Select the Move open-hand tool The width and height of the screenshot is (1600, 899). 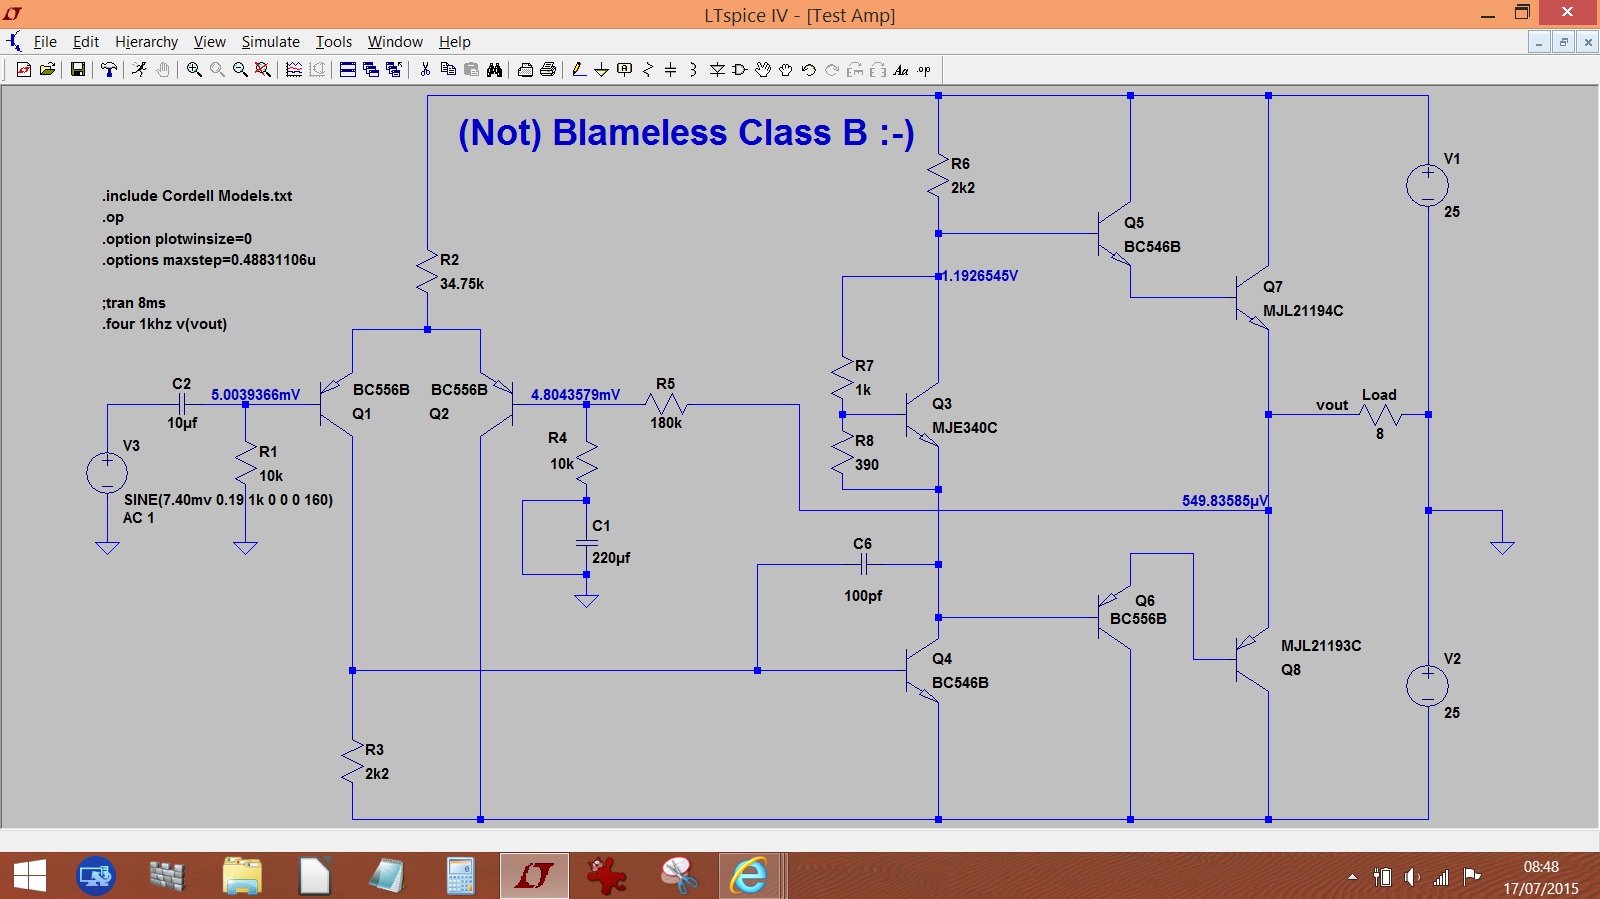click(x=763, y=69)
